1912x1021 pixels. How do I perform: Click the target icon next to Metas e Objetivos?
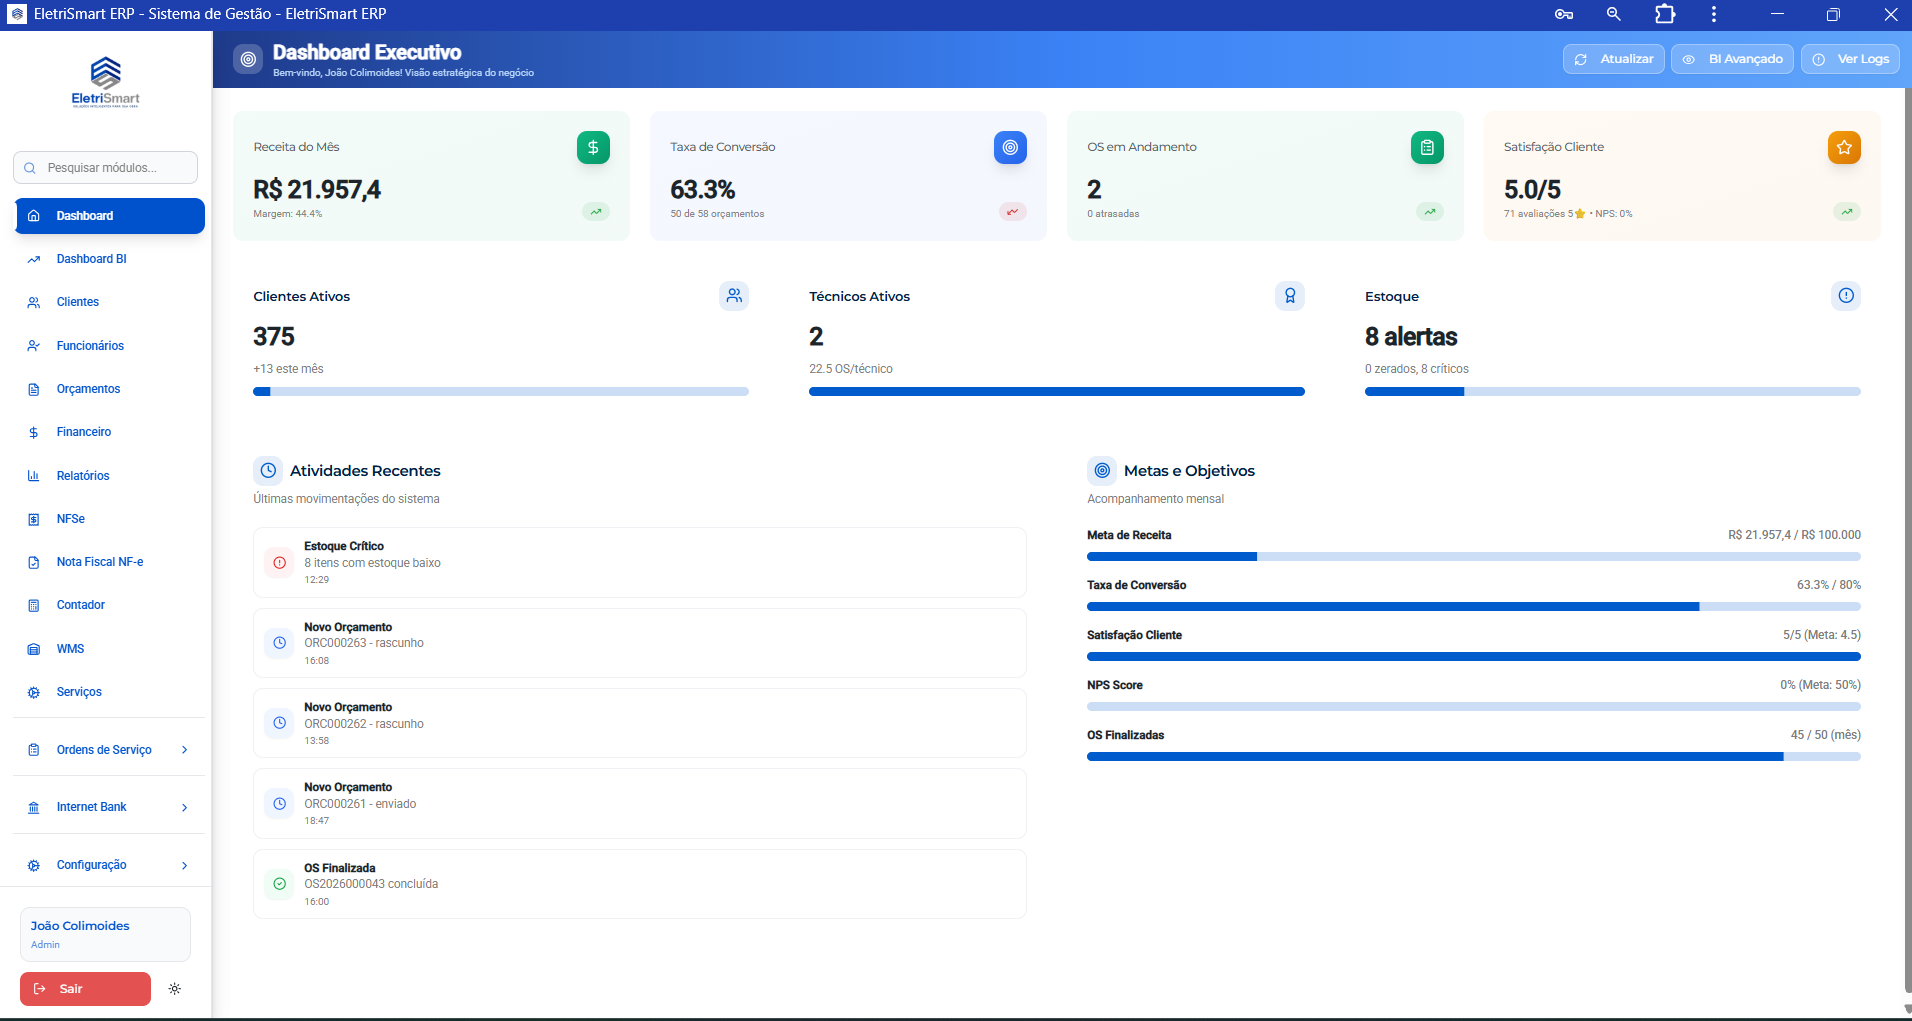[1102, 470]
